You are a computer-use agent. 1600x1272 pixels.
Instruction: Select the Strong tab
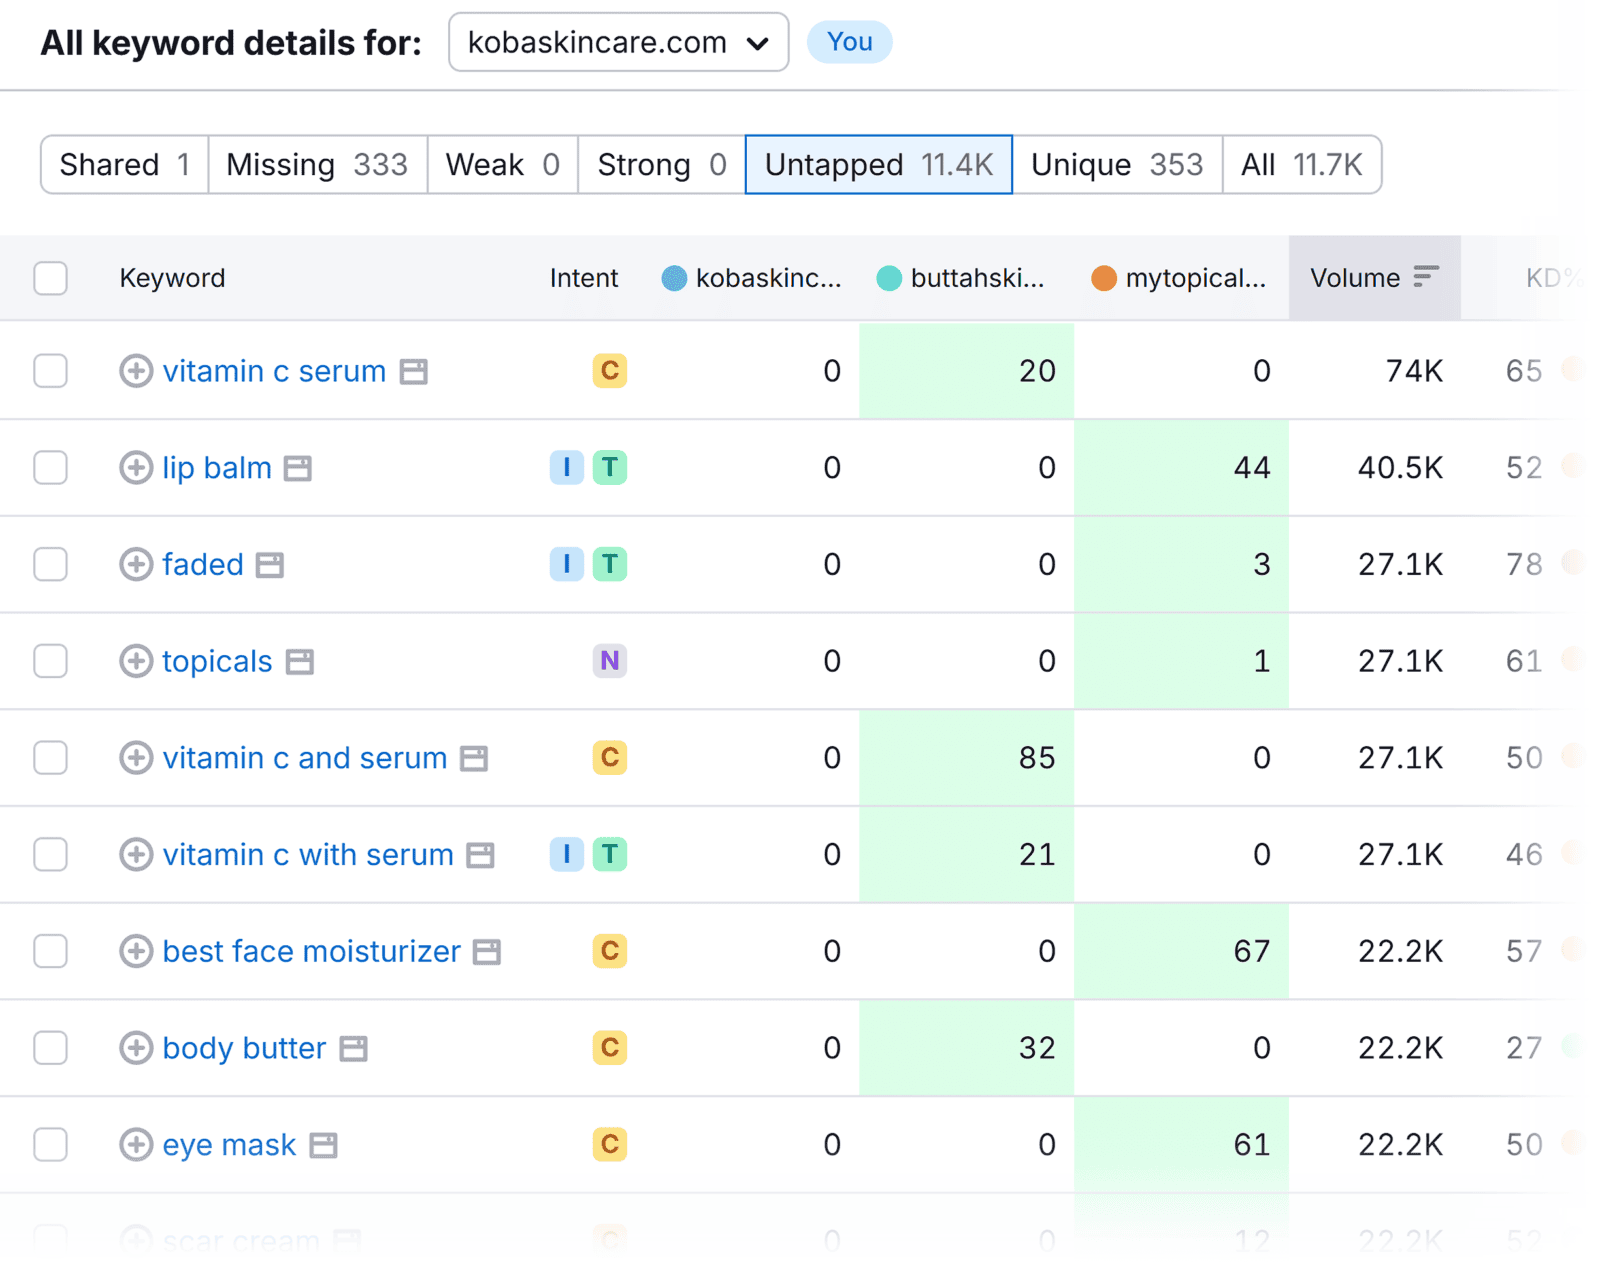661,164
